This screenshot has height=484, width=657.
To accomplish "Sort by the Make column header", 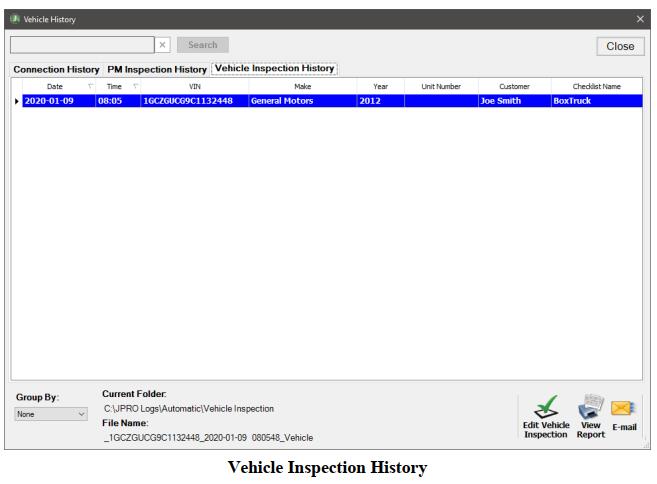I will point(303,86).
